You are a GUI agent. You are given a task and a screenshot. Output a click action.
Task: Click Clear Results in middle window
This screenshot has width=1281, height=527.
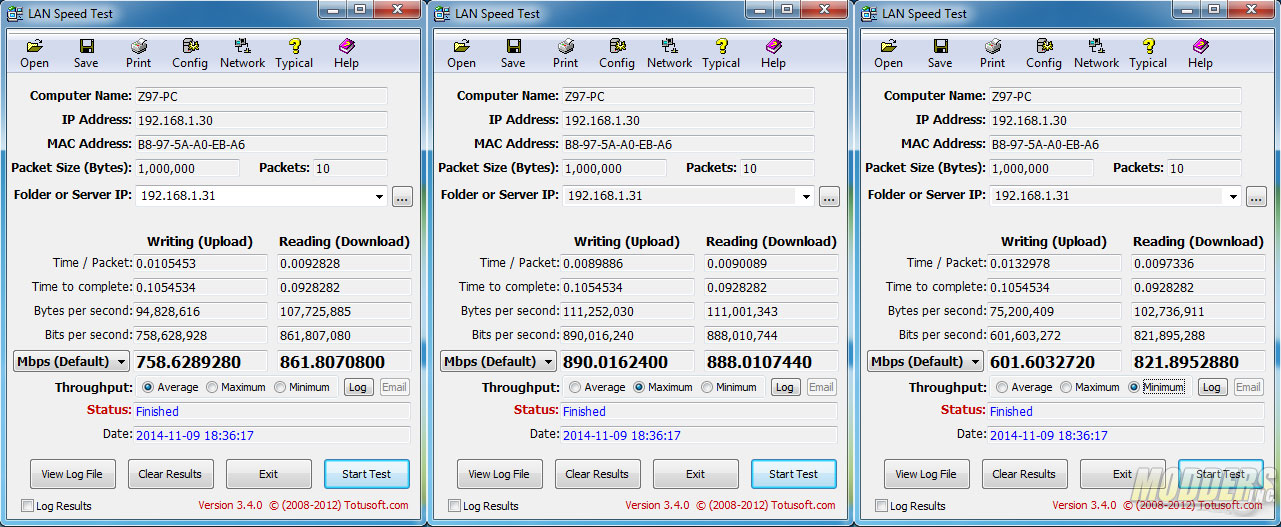point(598,474)
